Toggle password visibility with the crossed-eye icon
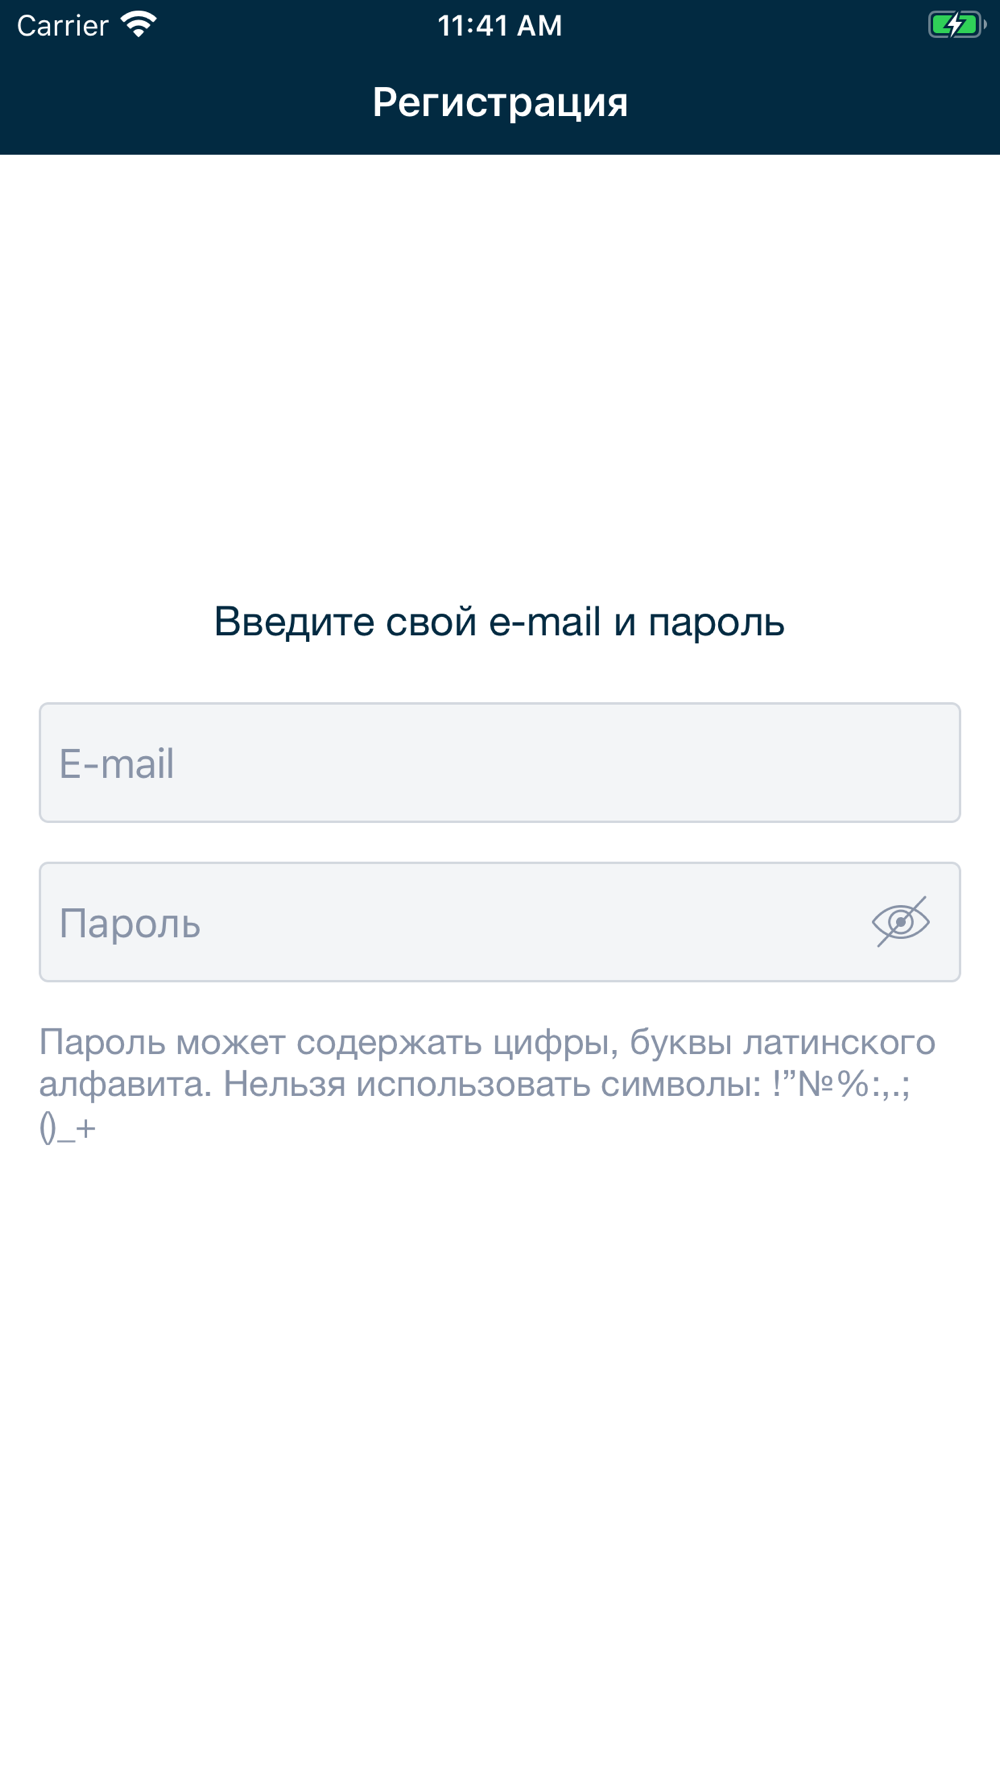Screen dimensions: 1000x1778 (x=900, y=922)
